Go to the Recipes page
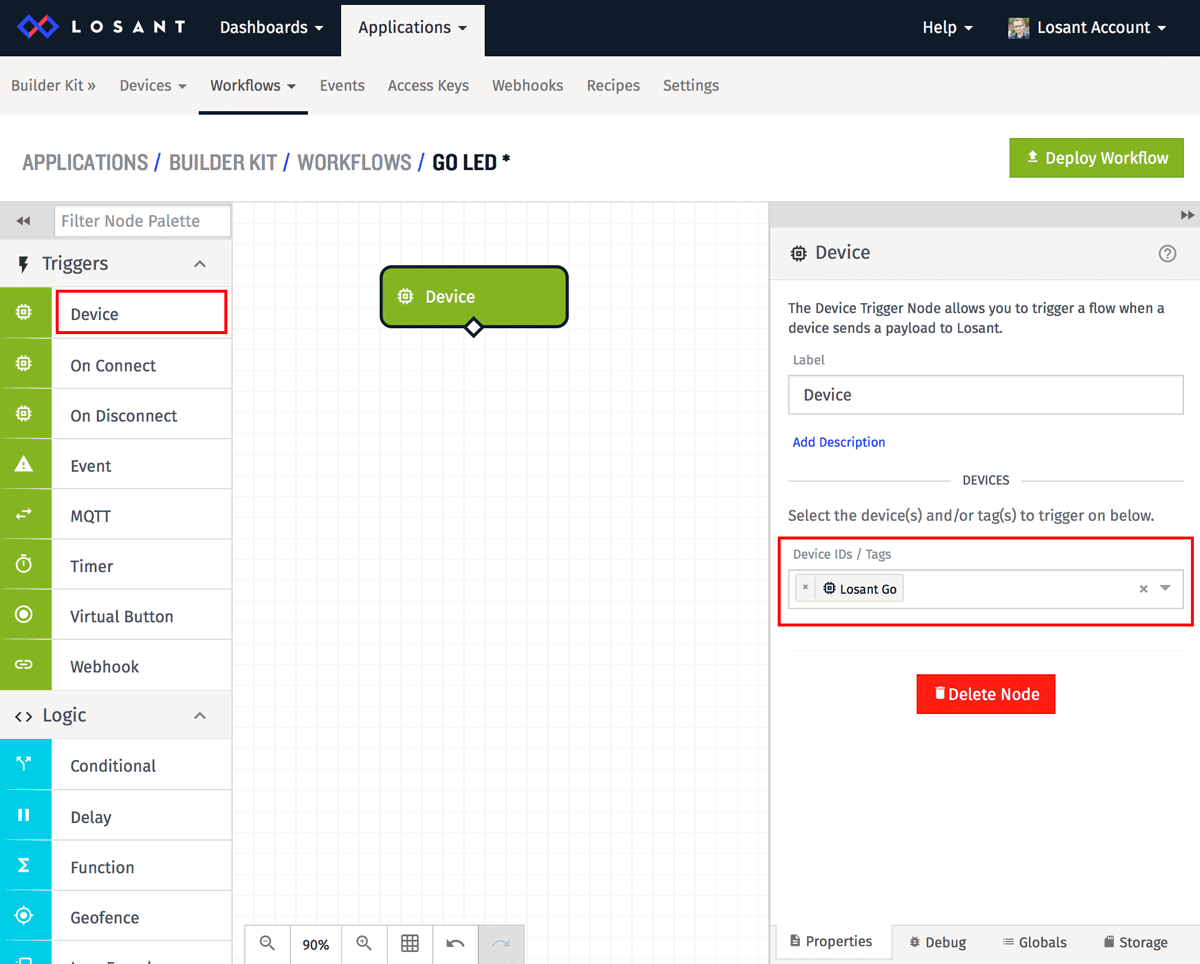The image size is (1200, 964). click(x=613, y=85)
